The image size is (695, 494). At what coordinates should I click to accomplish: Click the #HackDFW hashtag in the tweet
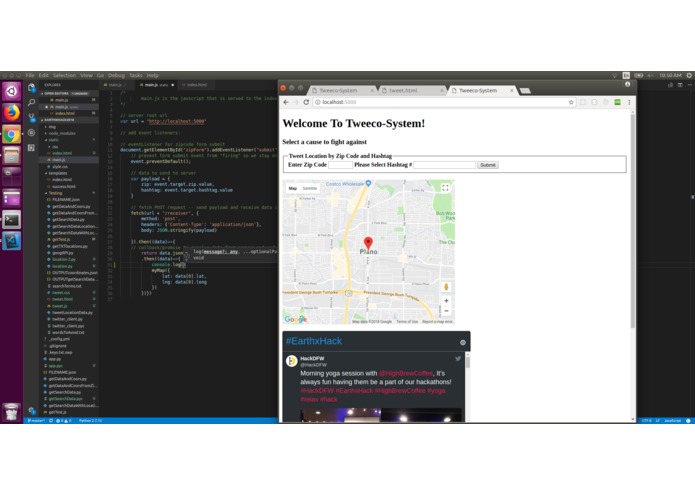317,391
